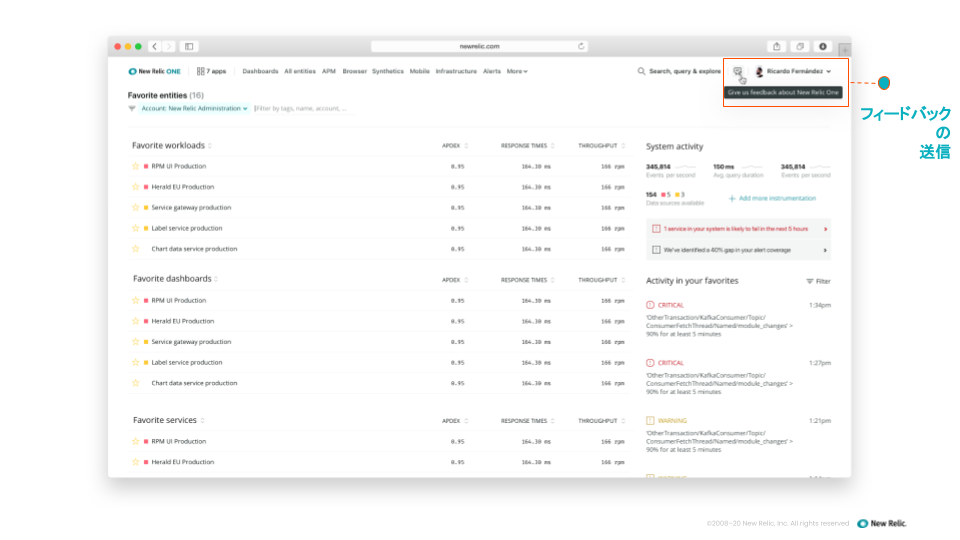960x540 pixels.
Task: Toggle star for RPM UI Production service
Action: click(x=136, y=441)
